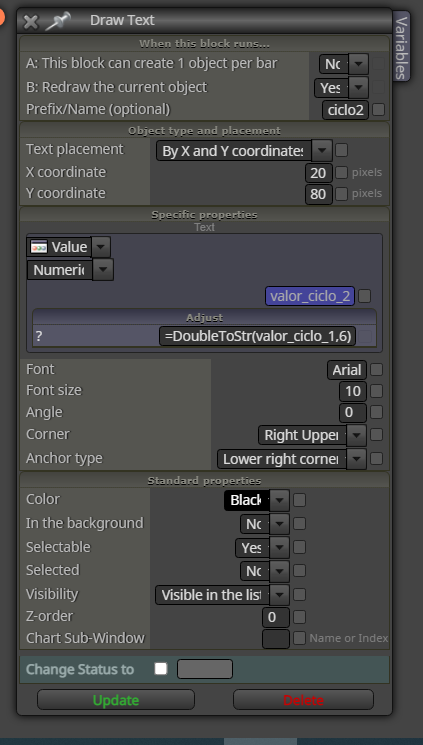The width and height of the screenshot is (423, 745).
Task: Tick checkbox beside option A object per bar
Action: (x=379, y=63)
